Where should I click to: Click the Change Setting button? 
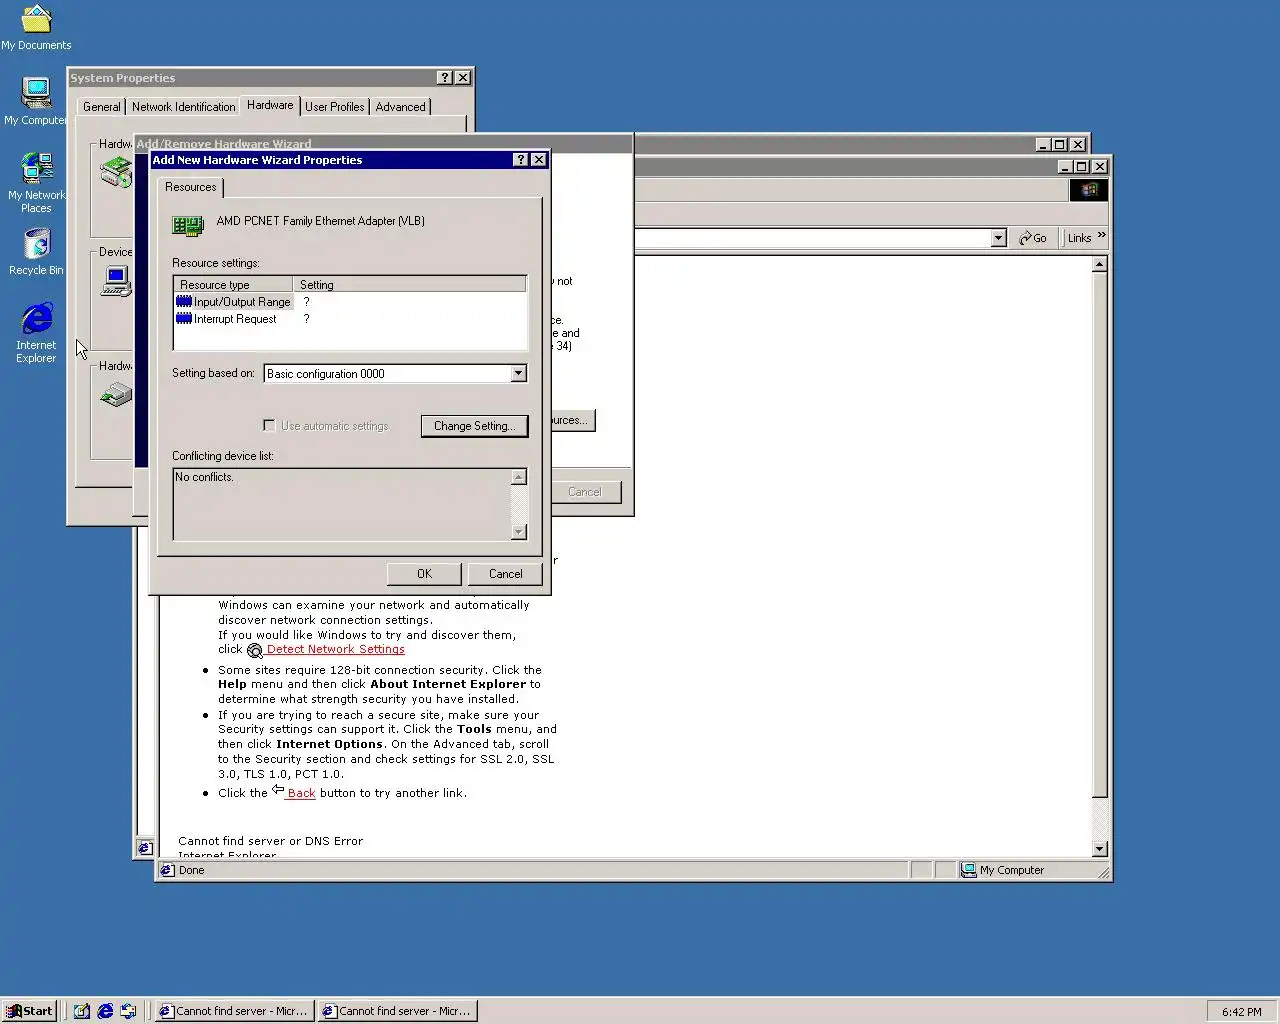pos(474,426)
